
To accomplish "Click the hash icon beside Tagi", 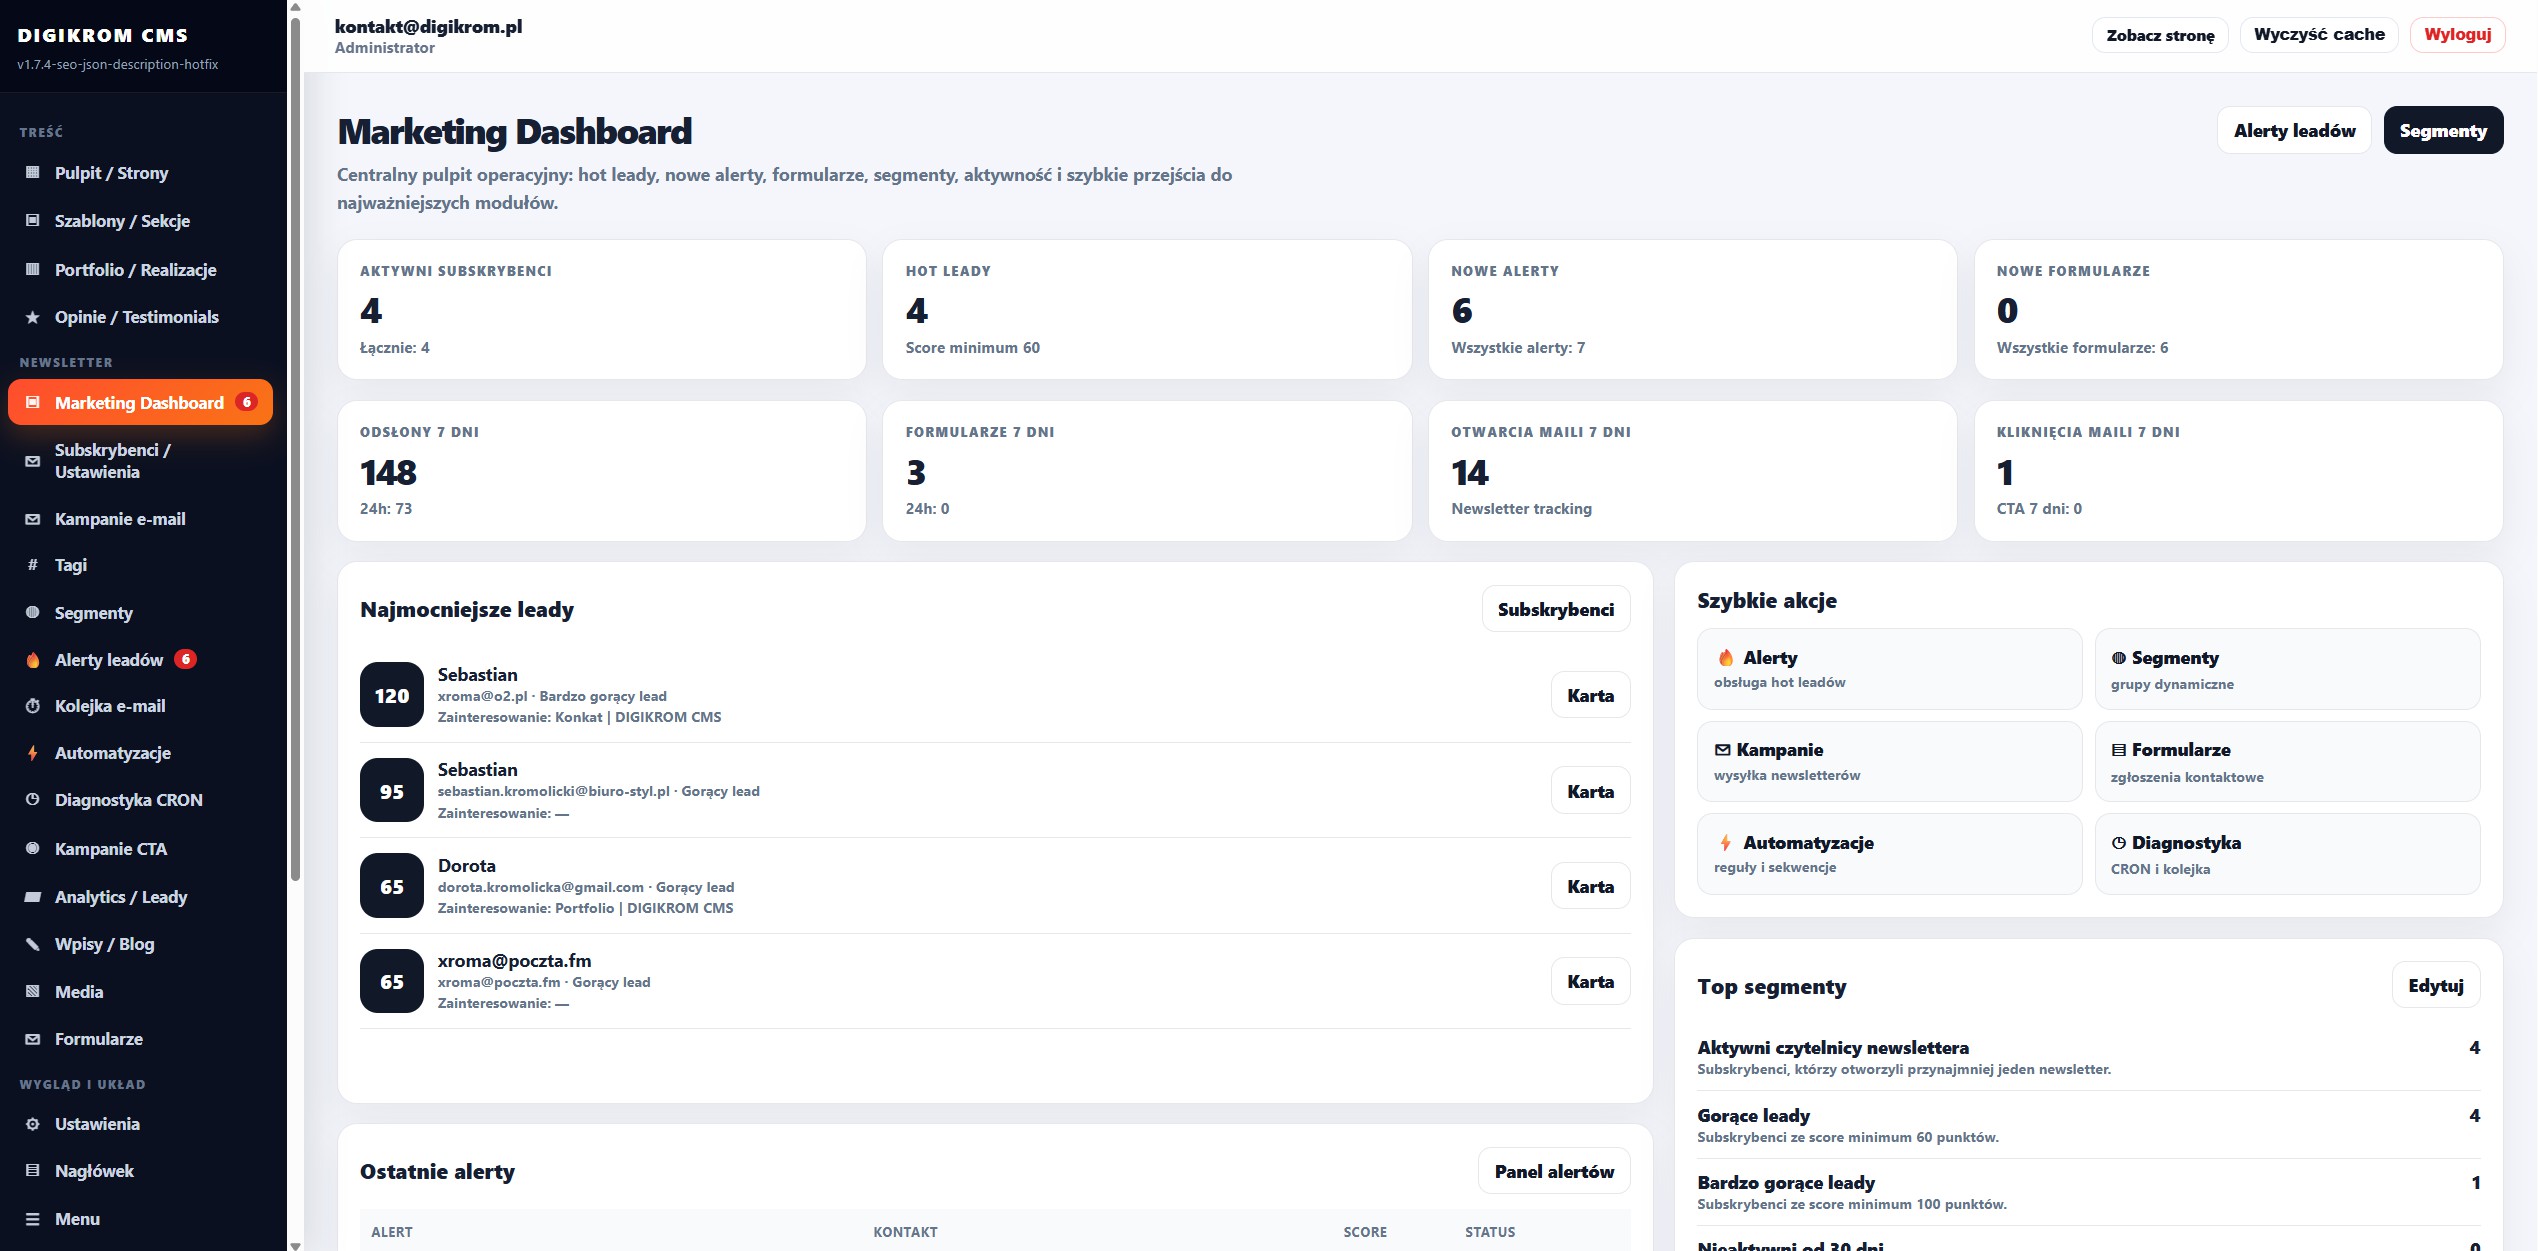I will click(x=33, y=565).
